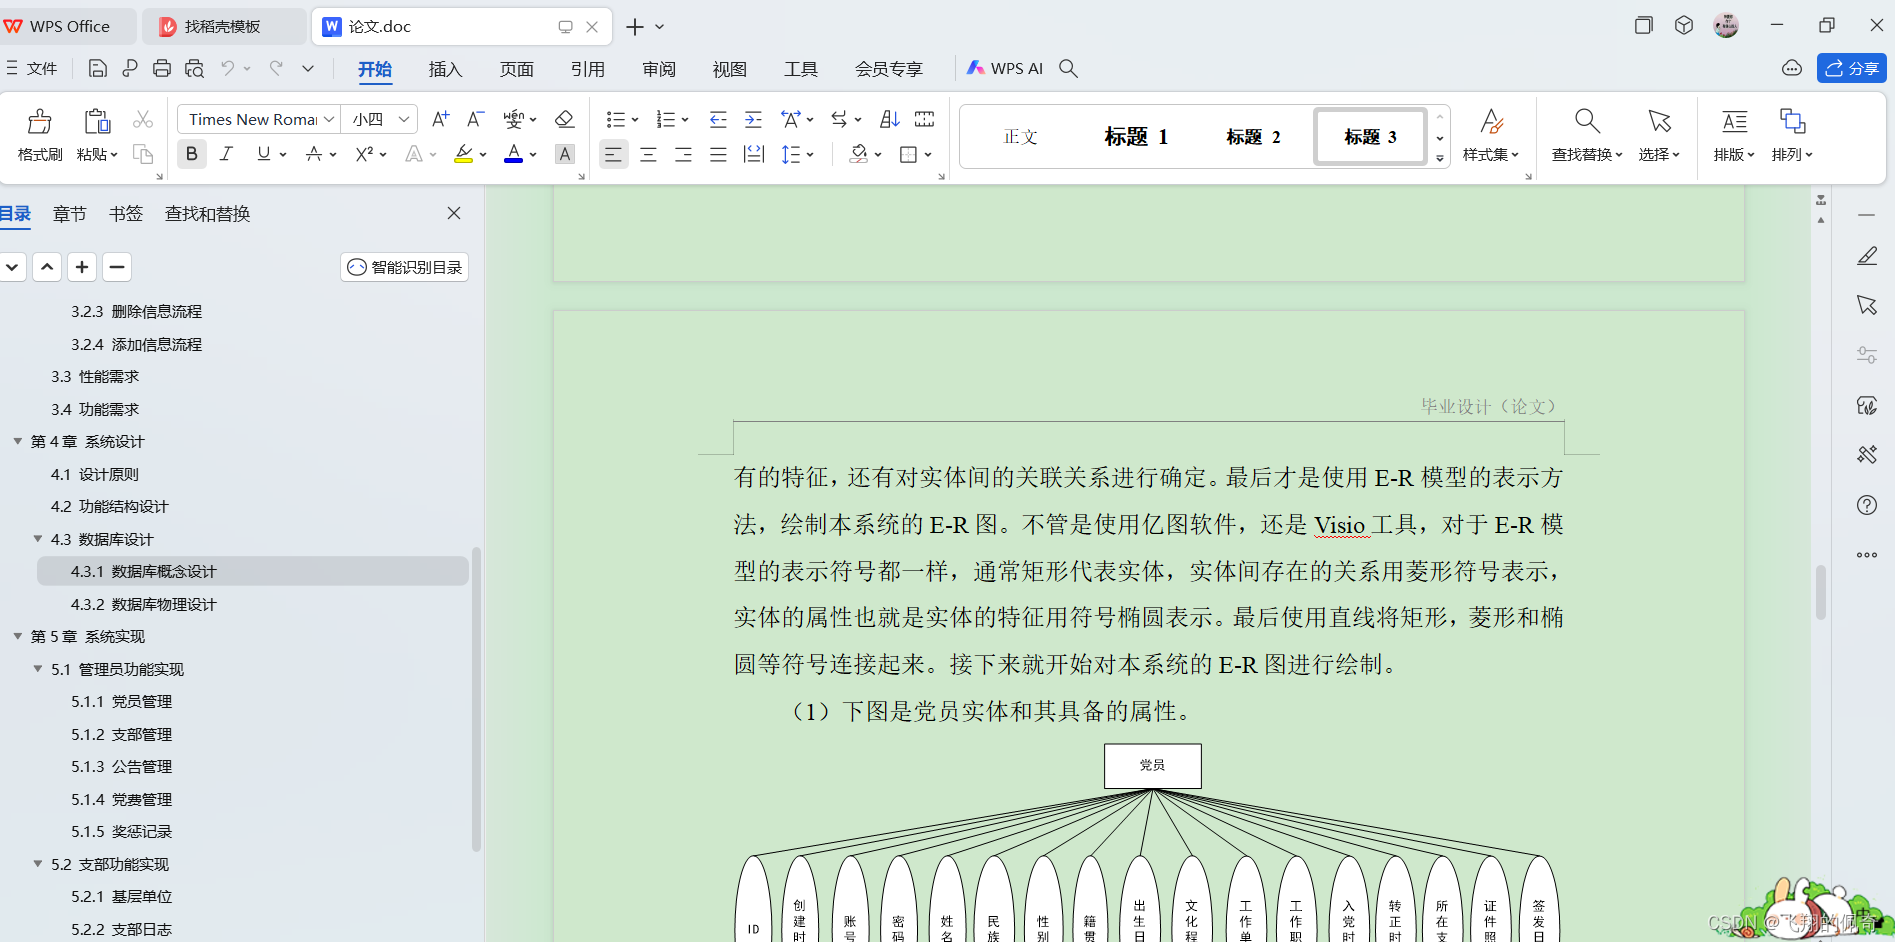Click the Cut scissors icon
The height and width of the screenshot is (942, 1895).
point(143,119)
